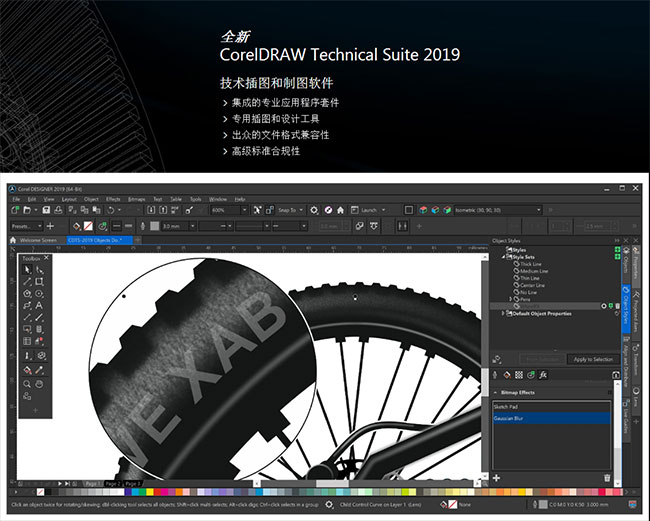This screenshot has height=521, width=650.
Task: Select the first isometric cube plane icon
Action: click(423, 210)
